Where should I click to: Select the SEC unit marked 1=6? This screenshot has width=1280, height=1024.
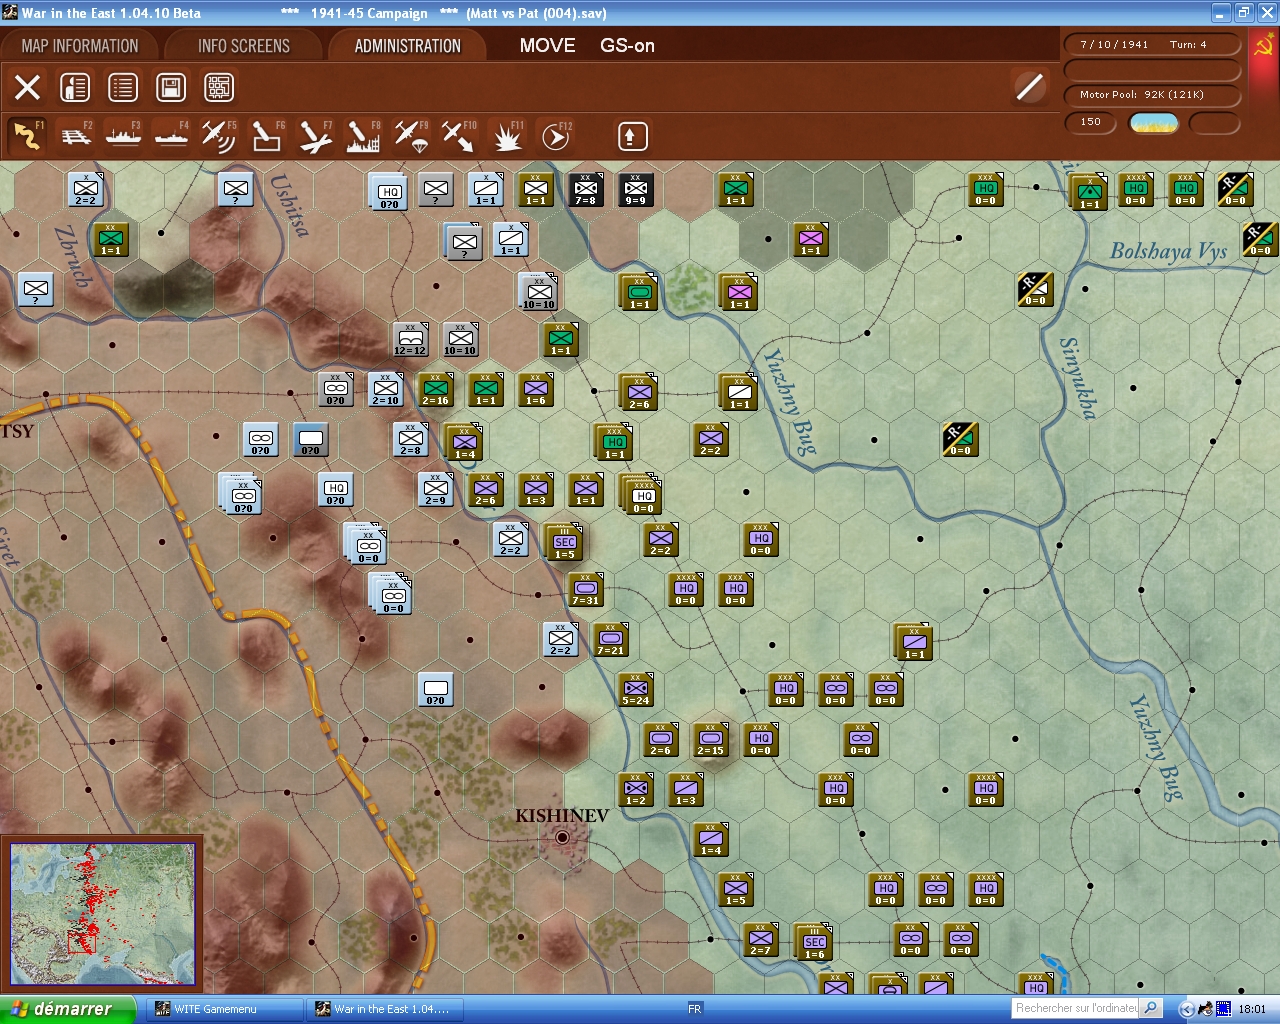pyautogui.click(x=815, y=943)
